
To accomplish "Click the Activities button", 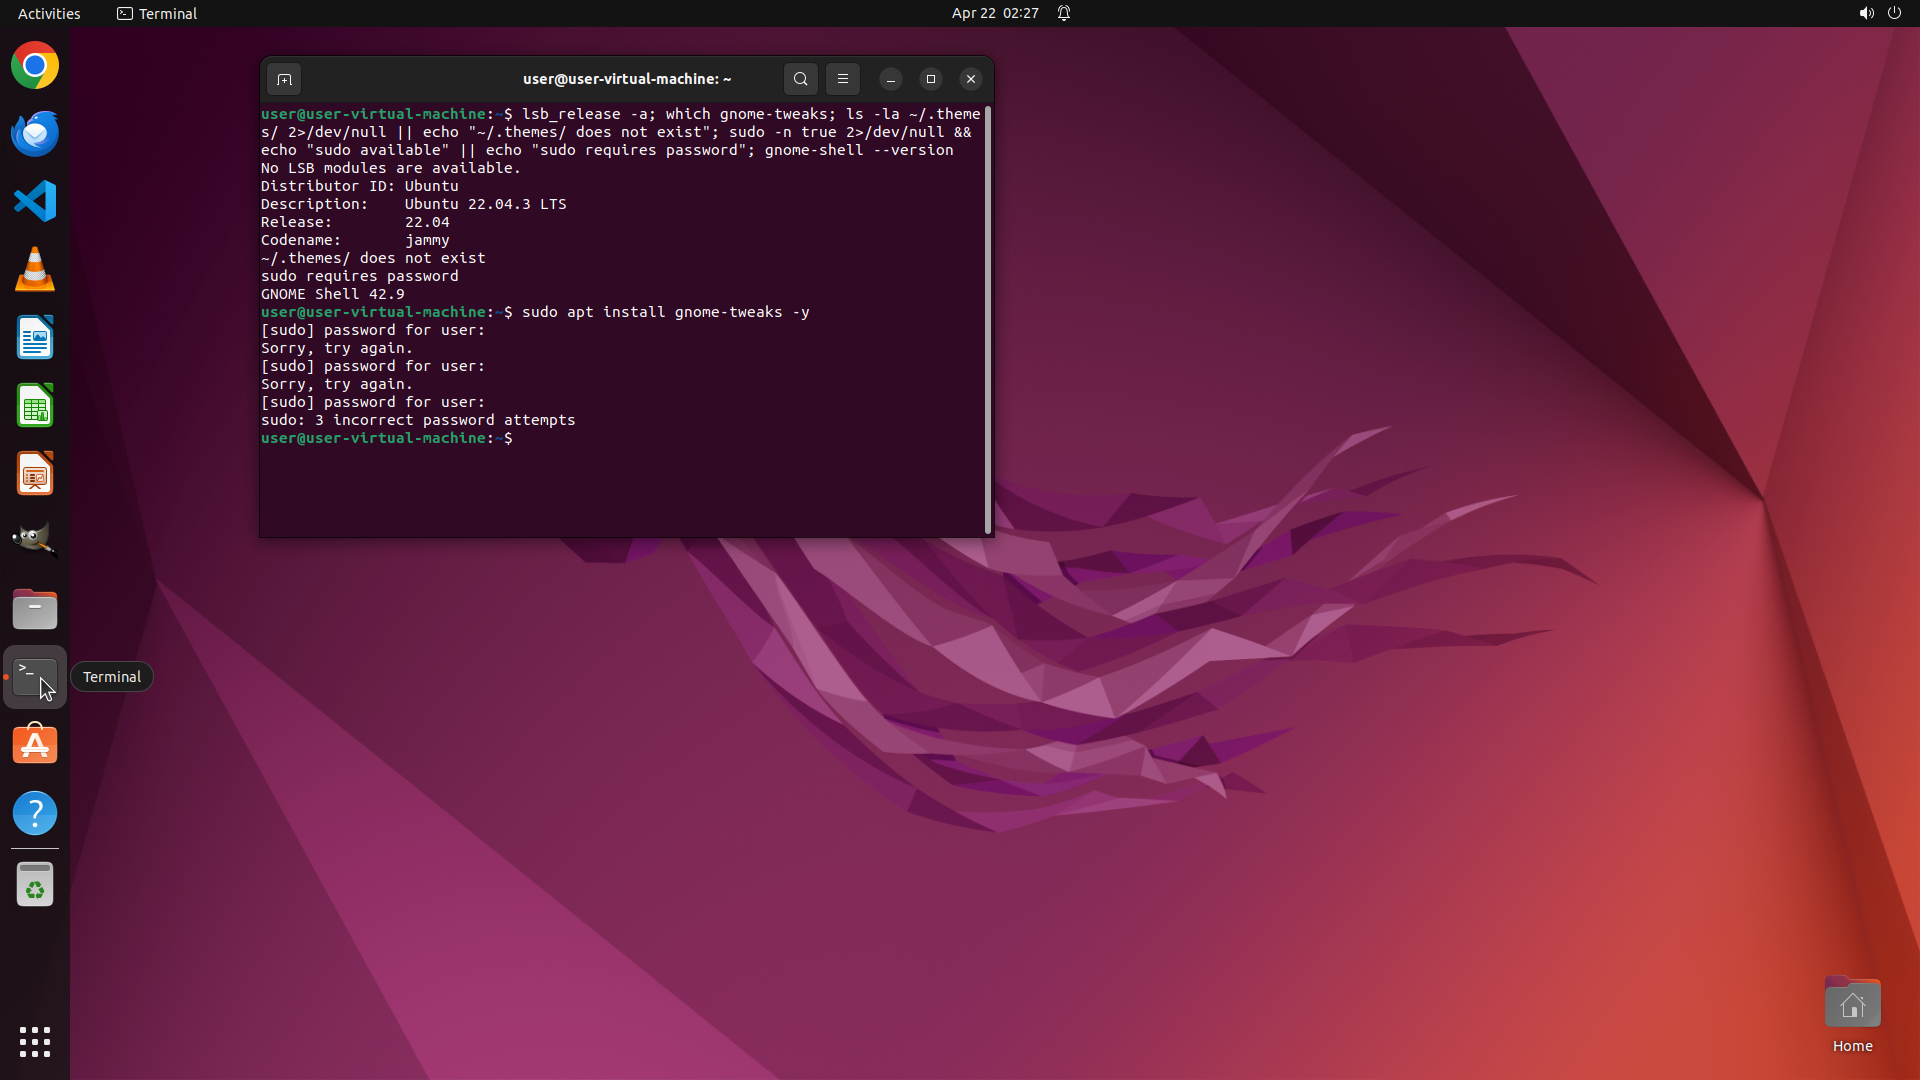I will tap(49, 13).
